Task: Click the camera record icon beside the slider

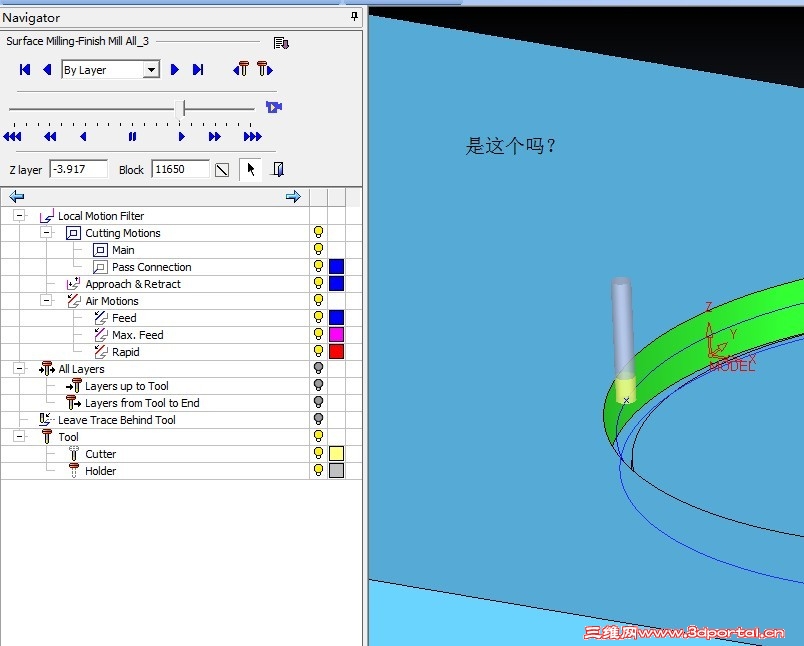Action: 274,107
